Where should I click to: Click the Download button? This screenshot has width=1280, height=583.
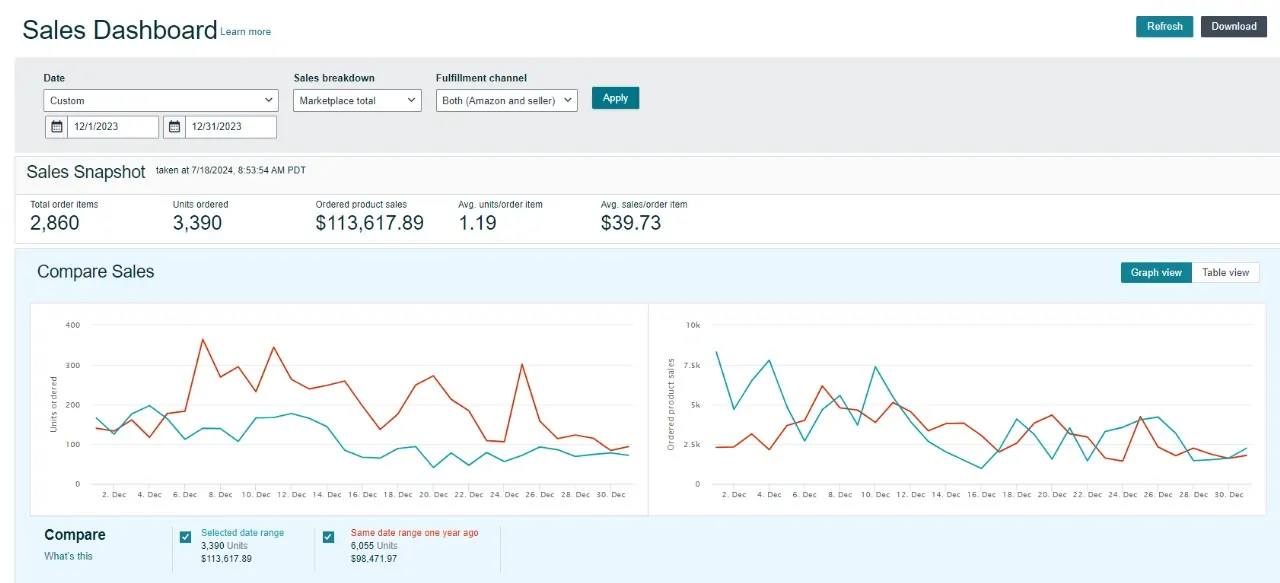point(1233,26)
